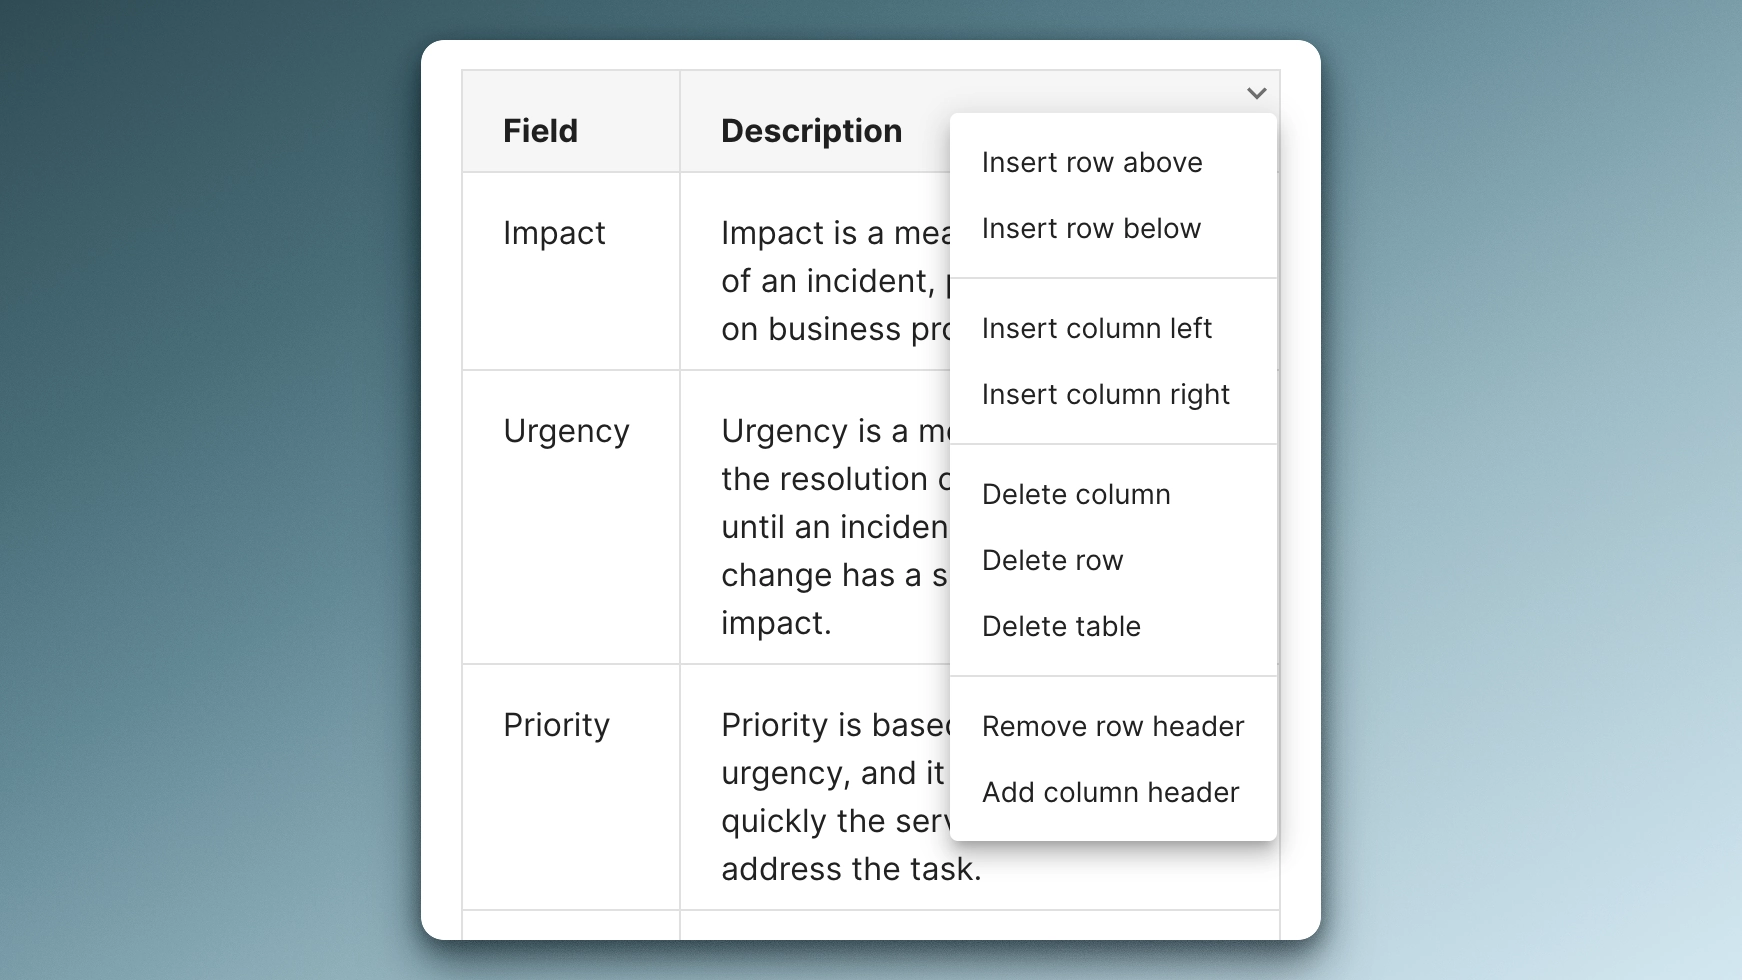Image resolution: width=1742 pixels, height=980 pixels.
Task: Select the 'Priority' cell in the table
Action: point(556,724)
